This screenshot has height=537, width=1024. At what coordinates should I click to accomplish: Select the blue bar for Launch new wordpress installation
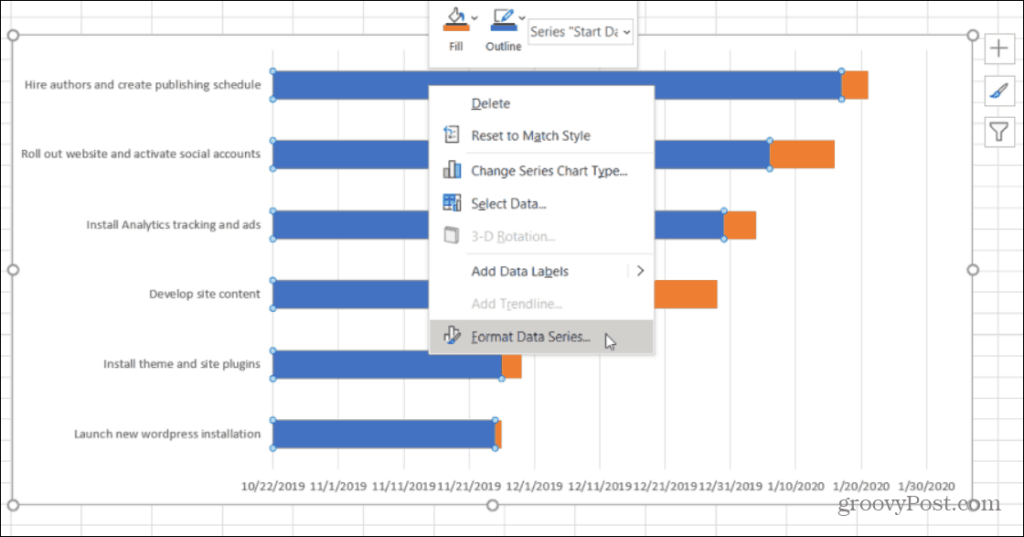[x=384, y=434]
